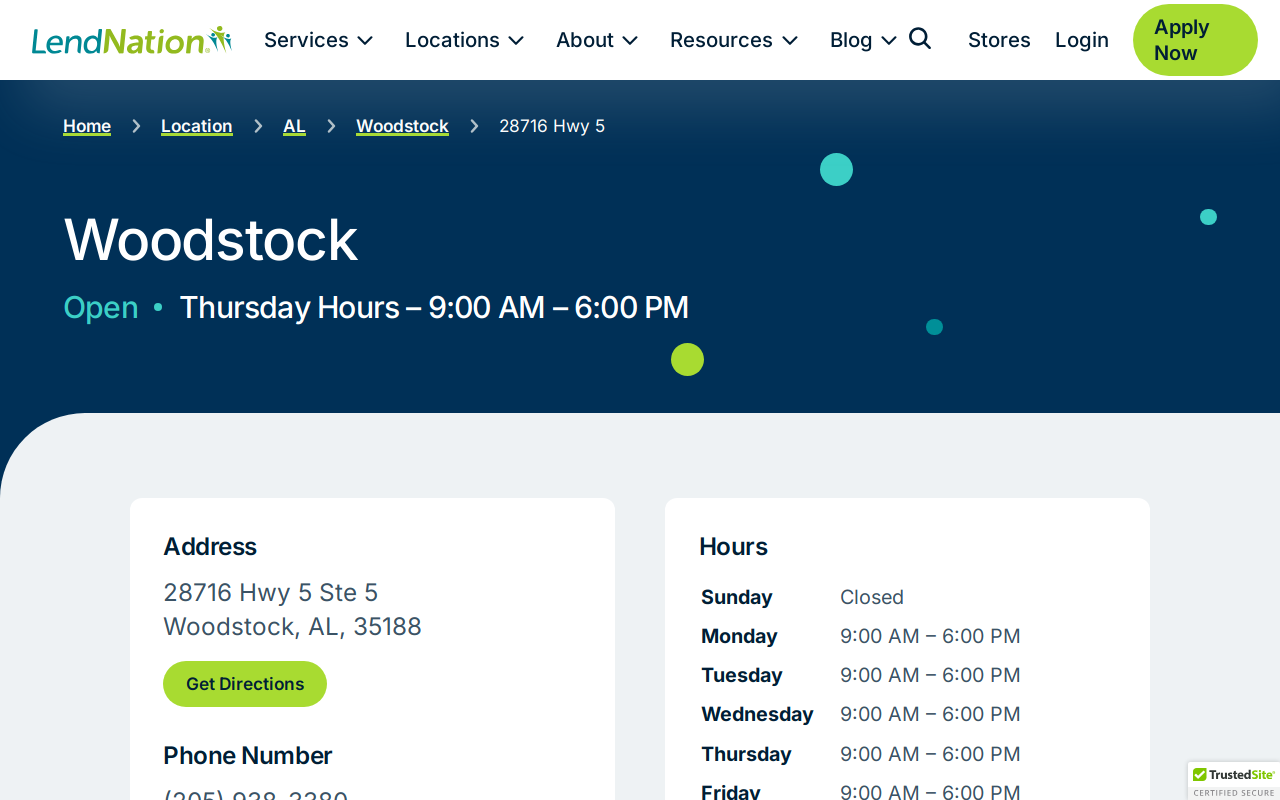The image size is (1280, 800).
Task: Follow the AL breadcrumb link
Action: tap(294, 126)
